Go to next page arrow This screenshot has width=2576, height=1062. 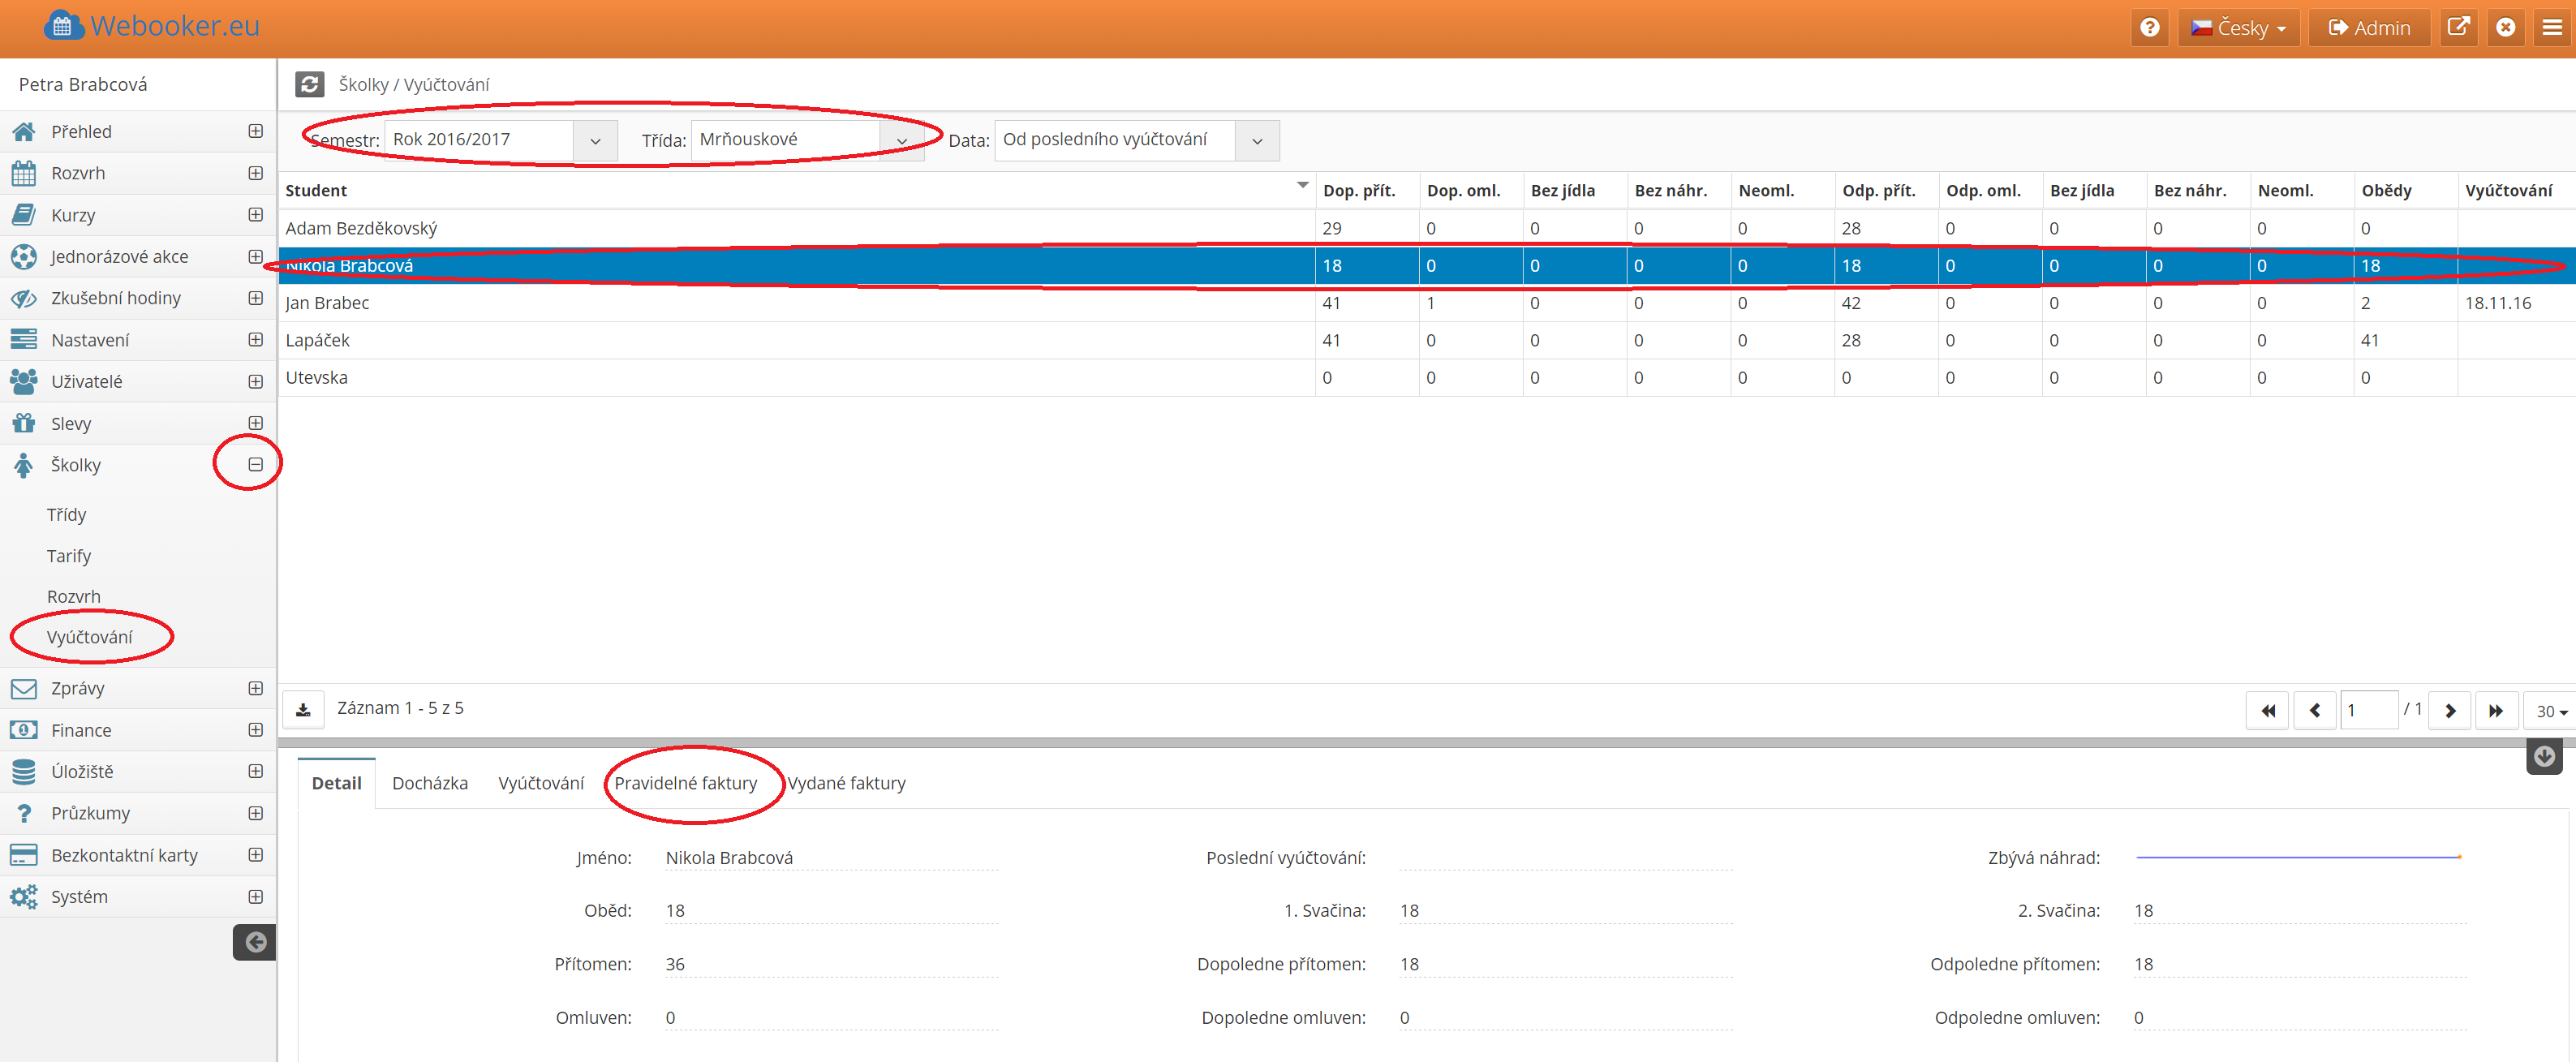pos(2449,711)
